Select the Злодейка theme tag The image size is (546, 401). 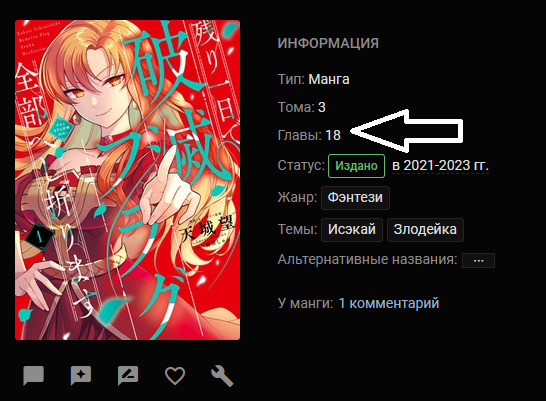tap(425, 230)
